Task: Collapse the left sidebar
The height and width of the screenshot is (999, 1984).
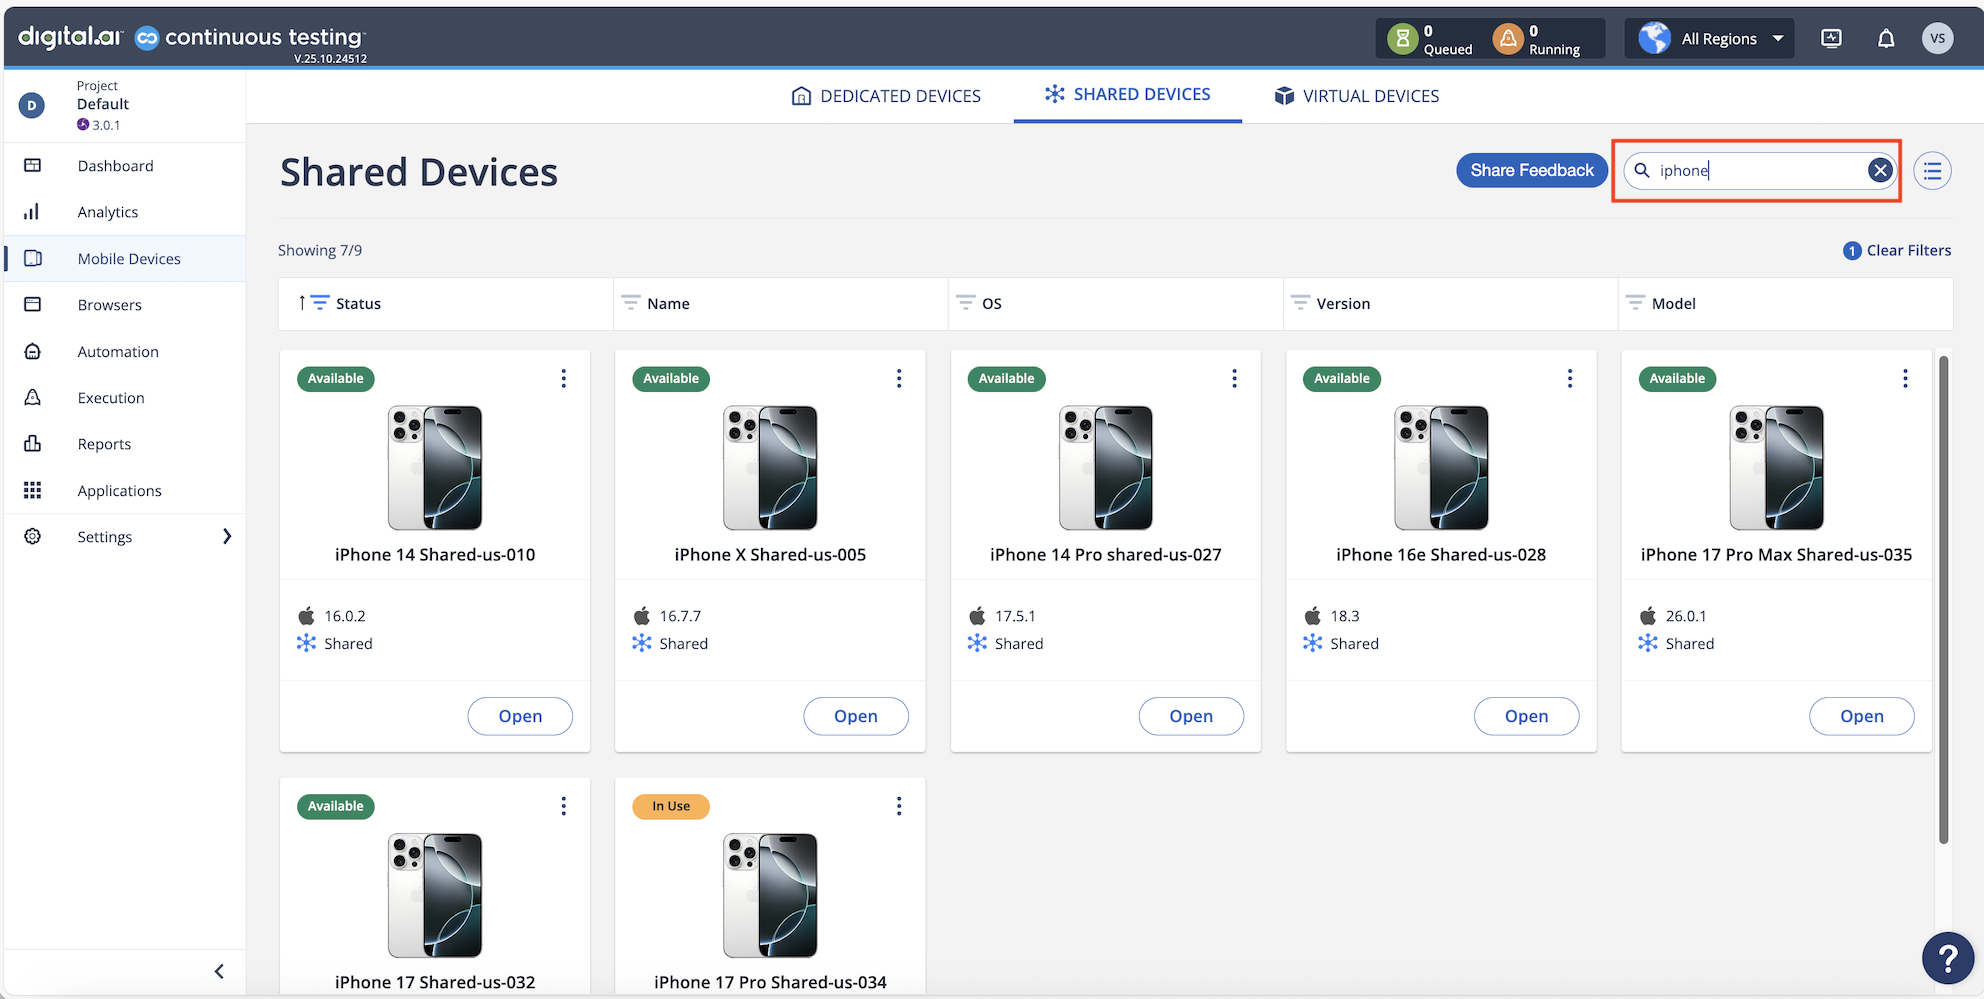Action: point(219,971)
